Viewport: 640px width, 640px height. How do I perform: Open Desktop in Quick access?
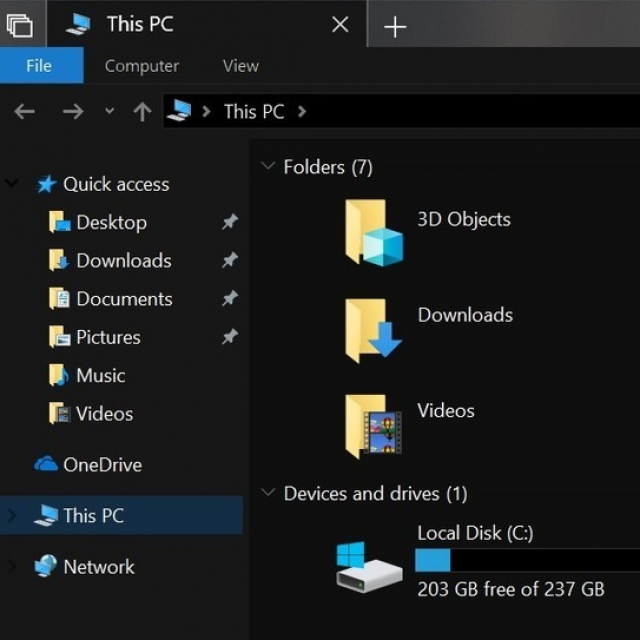(x=111, y=222)
